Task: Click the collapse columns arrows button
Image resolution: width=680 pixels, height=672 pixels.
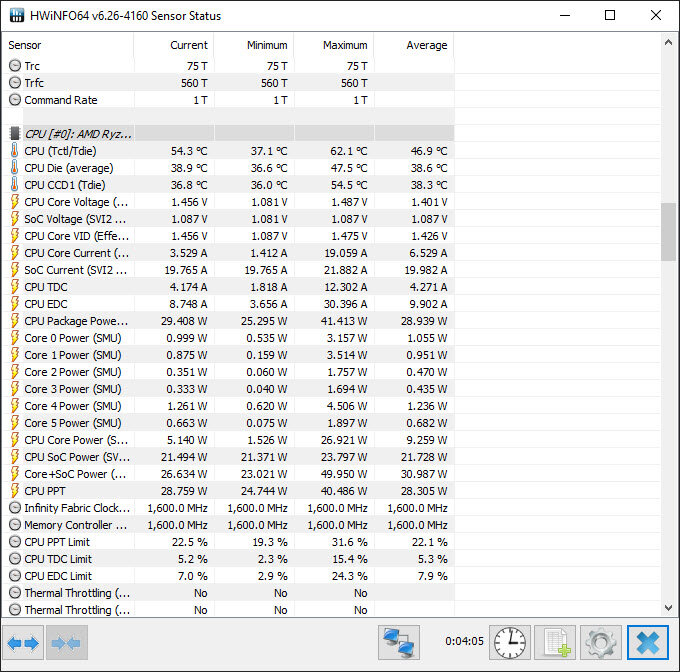Action: click(67, 643)
